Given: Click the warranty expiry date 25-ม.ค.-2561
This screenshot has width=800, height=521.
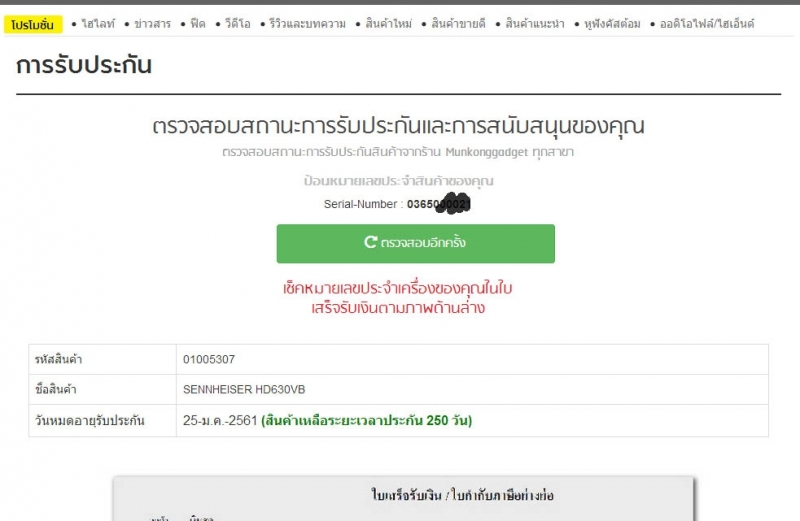Looking at the screenshot, I should pyautogui.click(x=219, y=421).
